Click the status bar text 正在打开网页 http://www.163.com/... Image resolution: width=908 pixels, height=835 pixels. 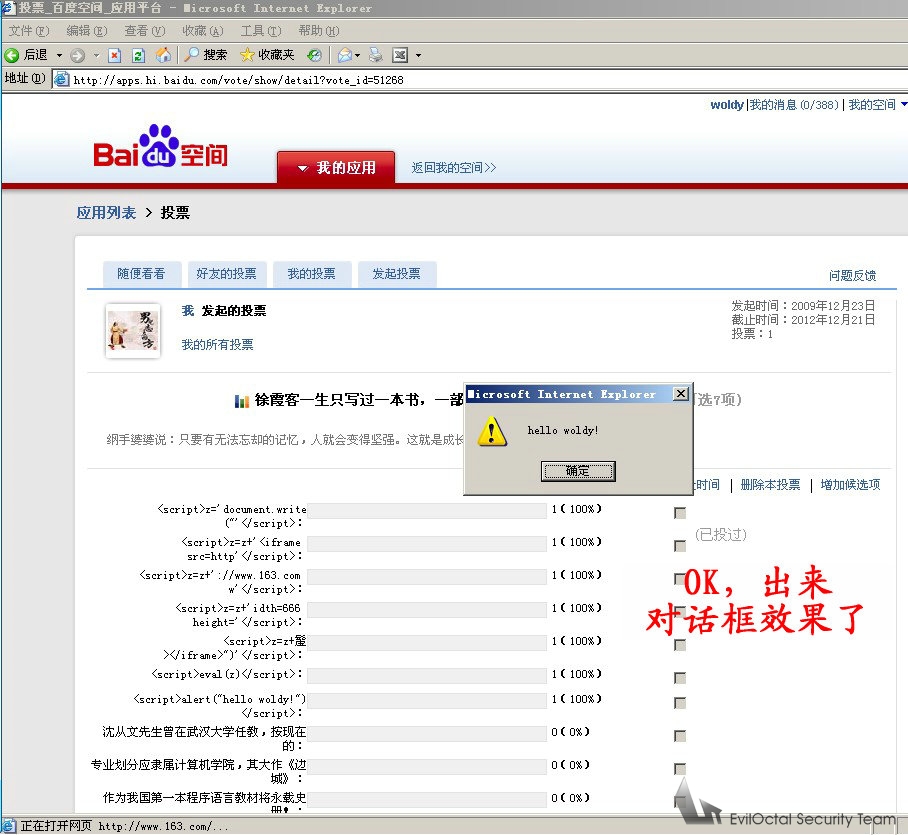125,826
